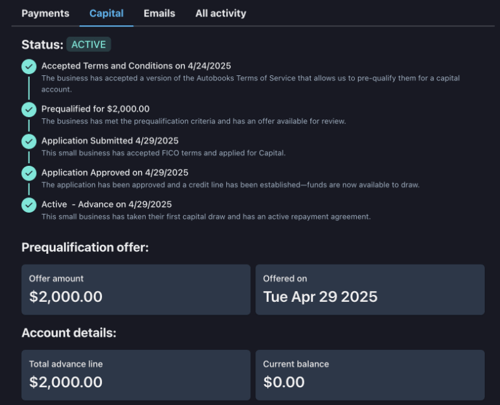This screenshot has width=500, height=405.
Task: Click the Offered on date card
Action: coord(370,289)
